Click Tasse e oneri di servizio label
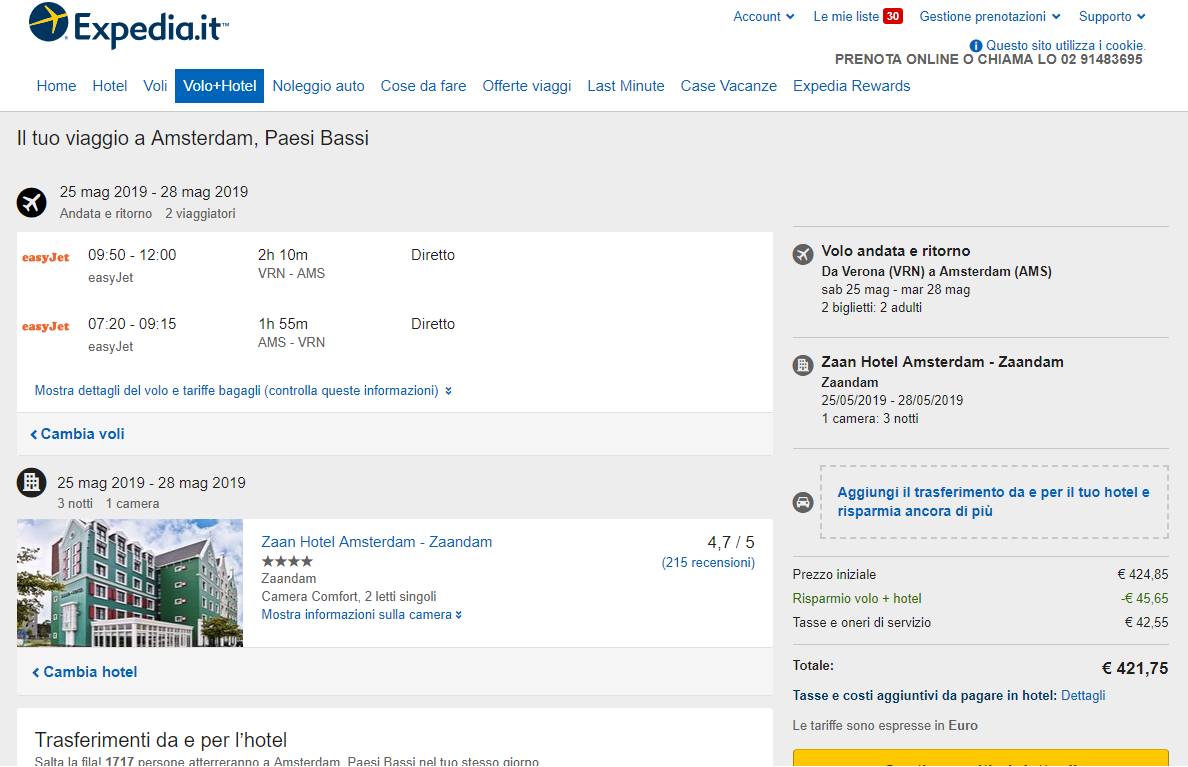Screen dimensions: 1188x767 [x=861, y=623]
